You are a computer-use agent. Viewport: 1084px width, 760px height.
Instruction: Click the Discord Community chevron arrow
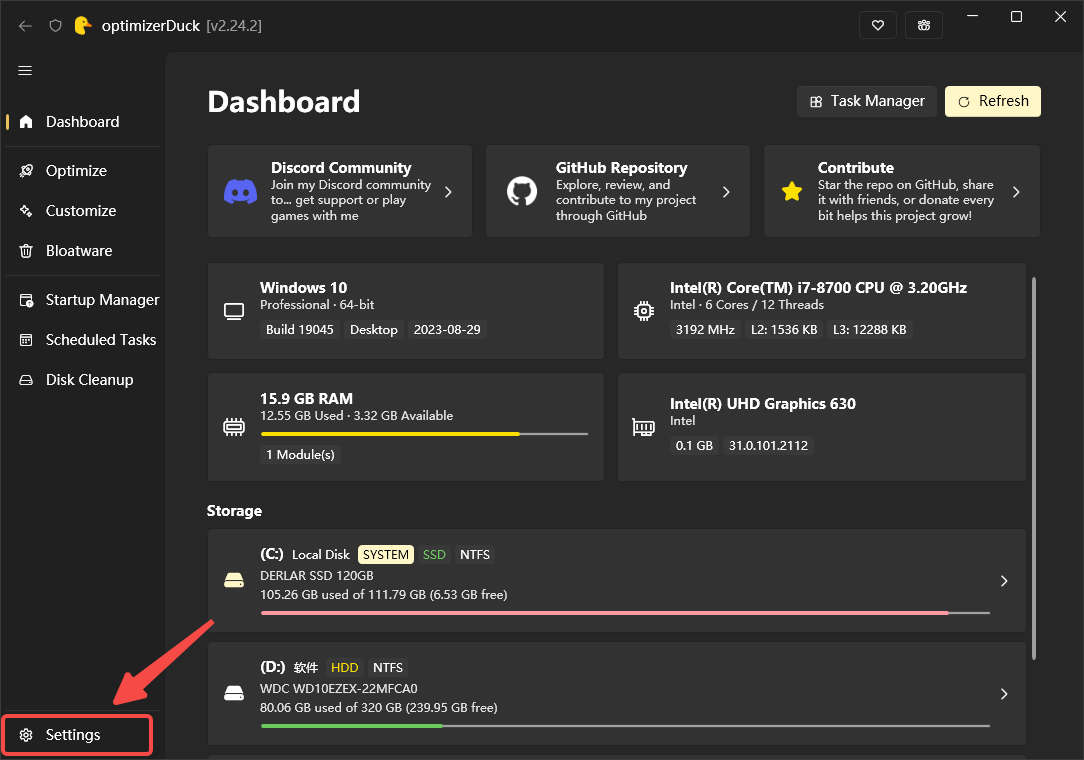click(x=448, y=192)
